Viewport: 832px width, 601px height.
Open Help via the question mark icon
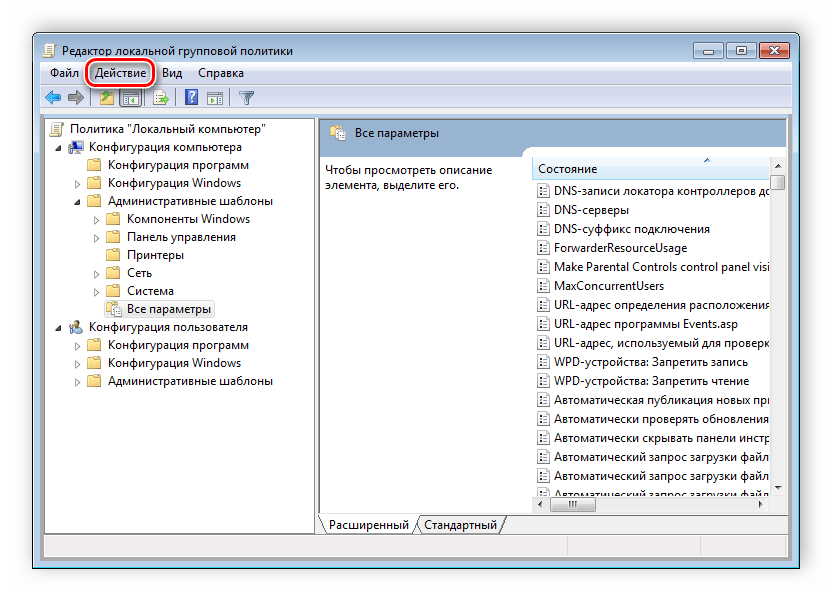(191, 98)
